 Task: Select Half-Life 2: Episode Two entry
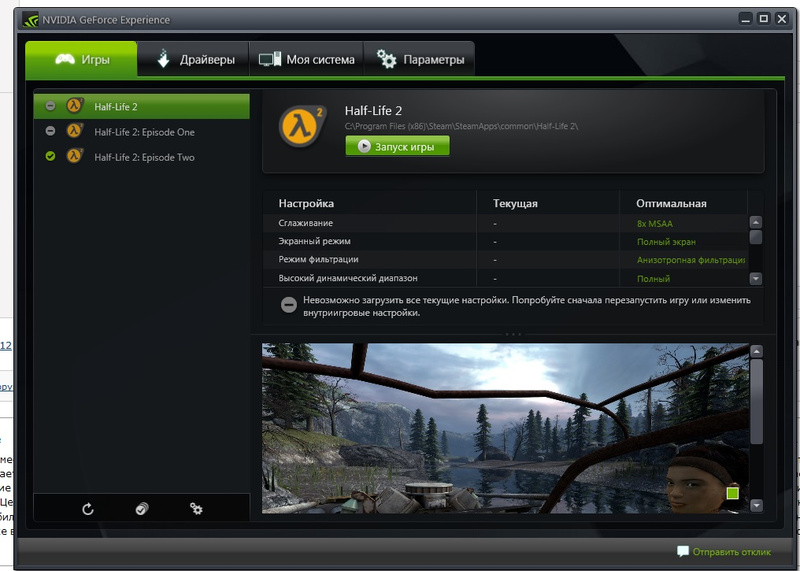(x=142, y=157)
